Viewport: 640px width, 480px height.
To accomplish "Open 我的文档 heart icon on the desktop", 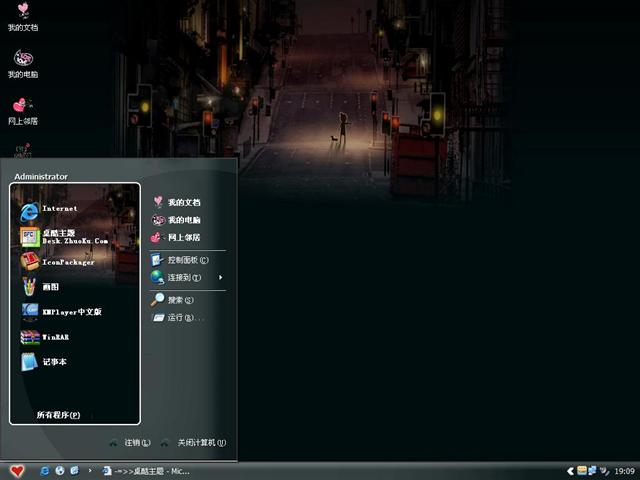I will click(x=23, y=11).
